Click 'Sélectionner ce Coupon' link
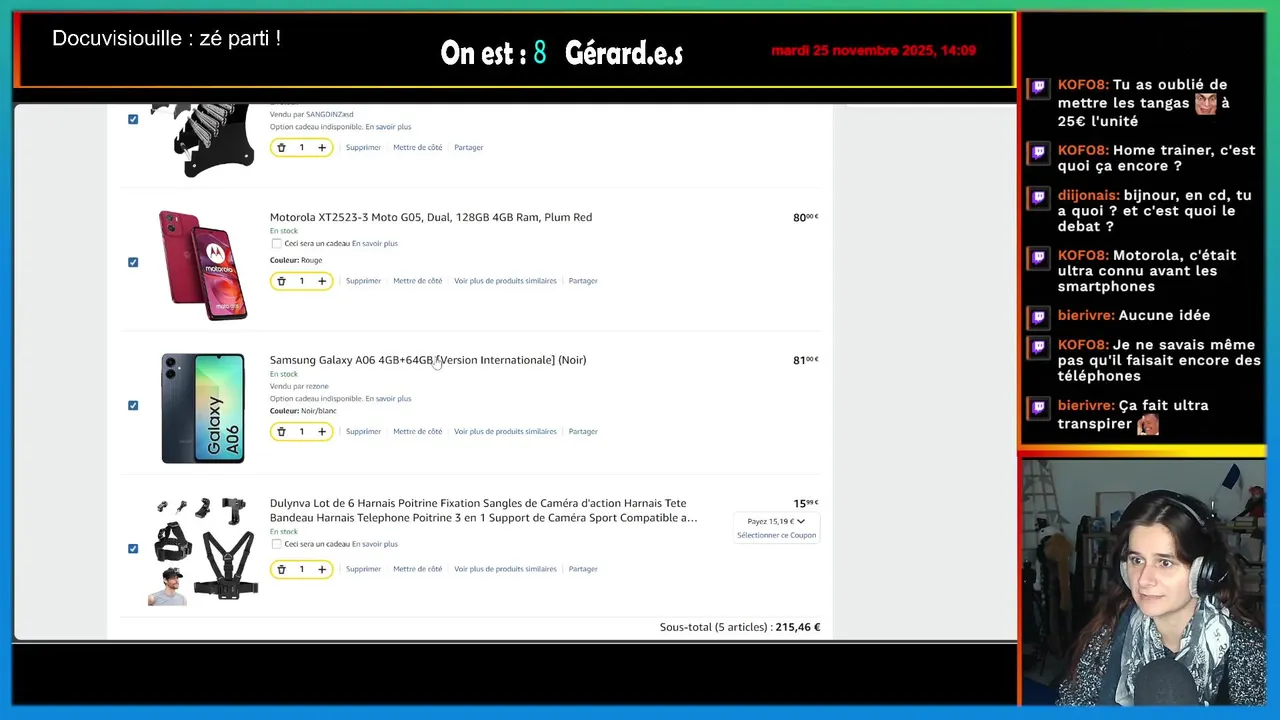The height and width of the screenshot is (720, 1280). pyautogui.click(x=777, y=535)
